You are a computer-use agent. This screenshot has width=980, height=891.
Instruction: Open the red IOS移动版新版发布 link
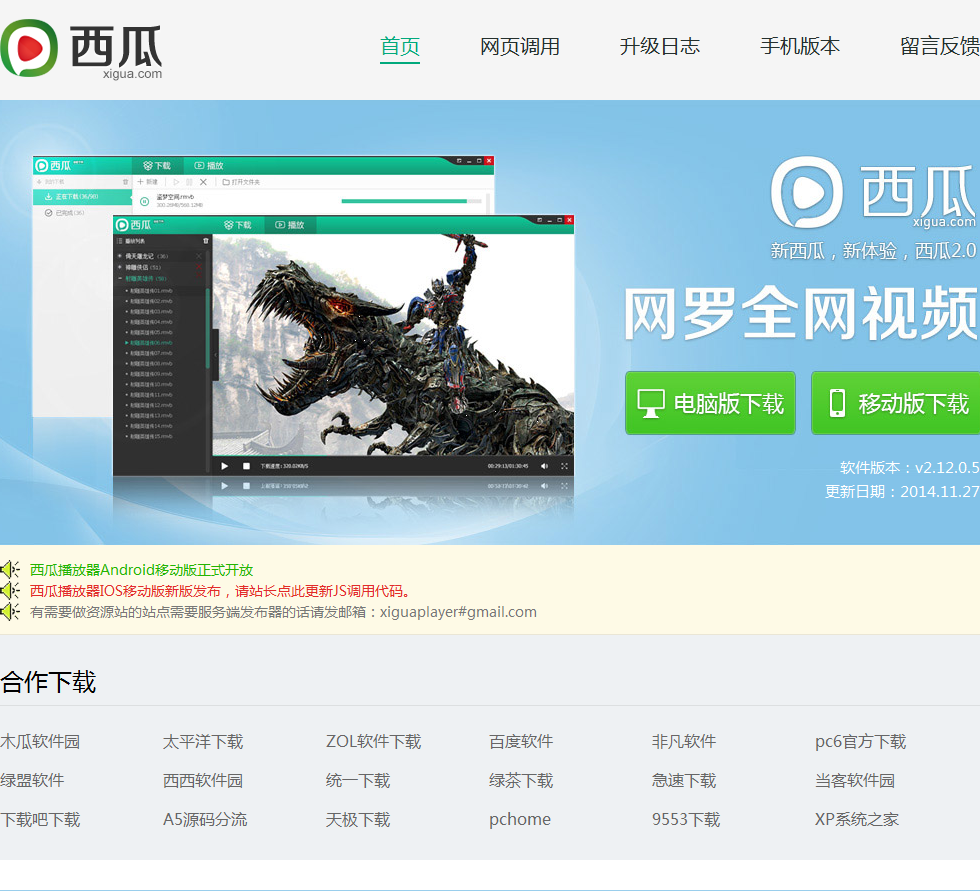[x=221, y=591]
